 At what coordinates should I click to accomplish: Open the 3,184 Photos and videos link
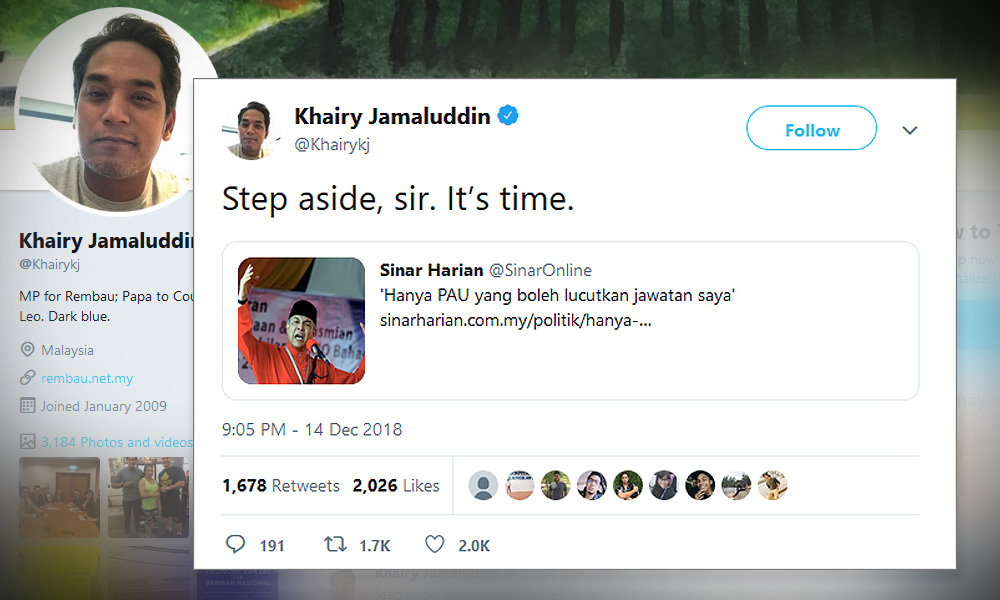click(117, 442)
